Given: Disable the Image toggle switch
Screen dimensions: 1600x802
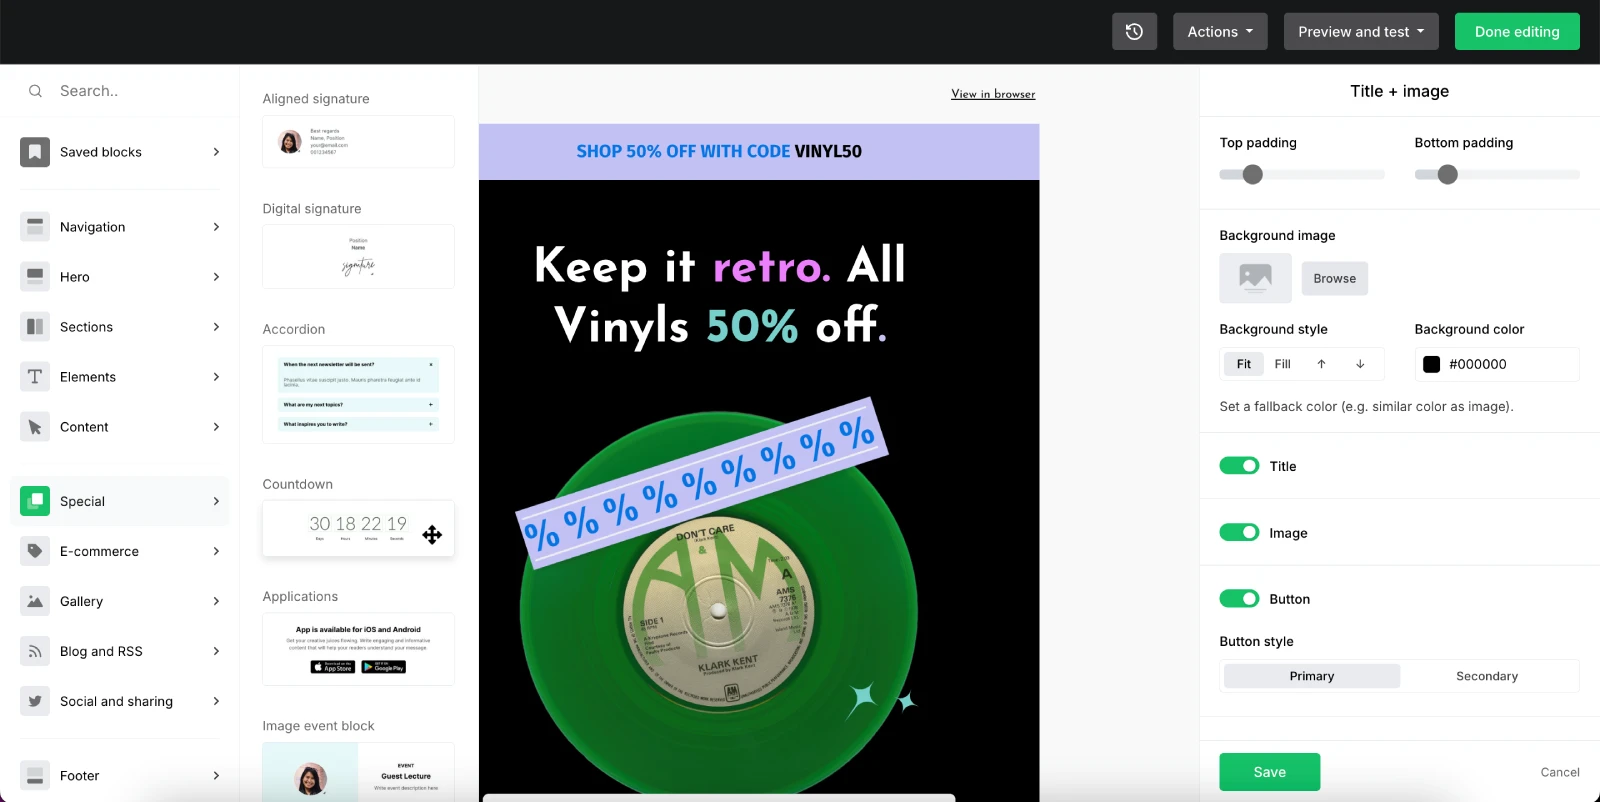Looking at the screenshot, I should [1239, 533].
